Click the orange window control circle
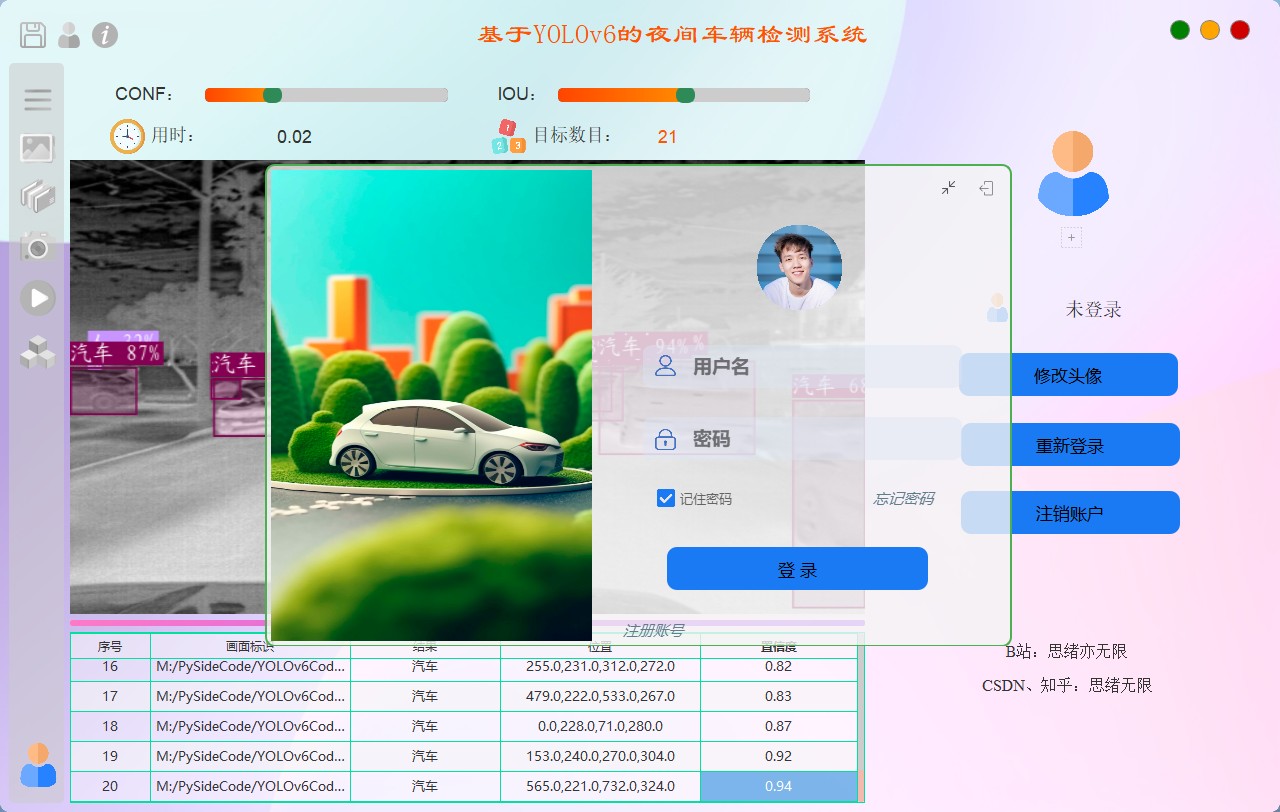Image resolution: width=1280 pixels, height=812 pixels. (x=1210, y=30)
